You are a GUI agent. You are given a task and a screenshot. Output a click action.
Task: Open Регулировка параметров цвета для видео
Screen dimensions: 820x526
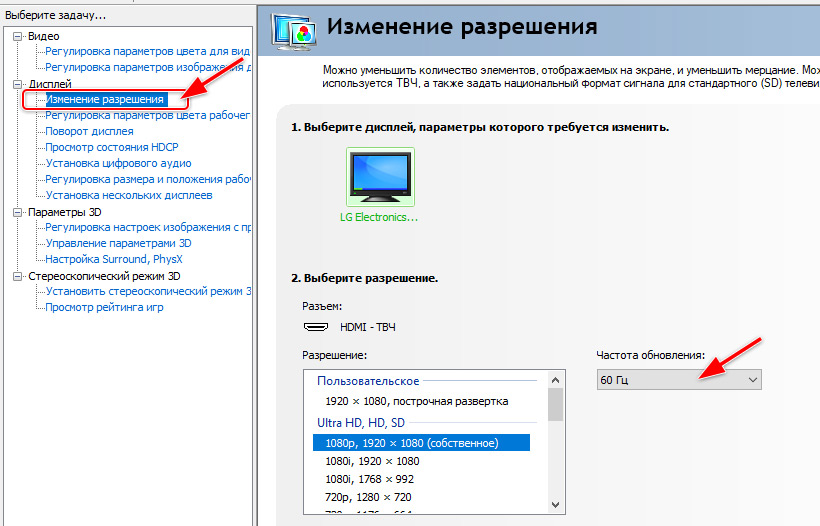pos(147,51)
